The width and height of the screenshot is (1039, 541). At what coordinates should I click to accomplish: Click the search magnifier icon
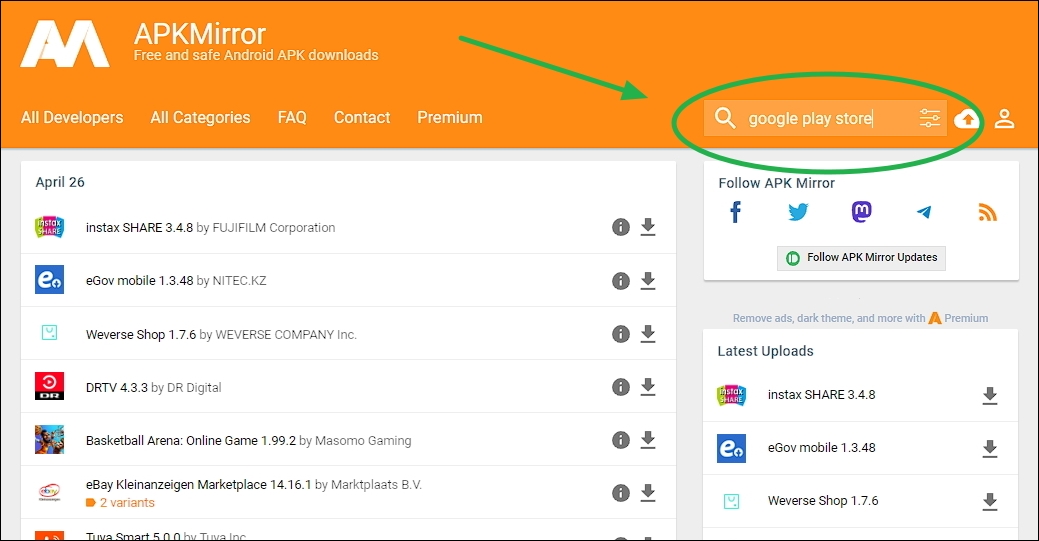[725, 118]
